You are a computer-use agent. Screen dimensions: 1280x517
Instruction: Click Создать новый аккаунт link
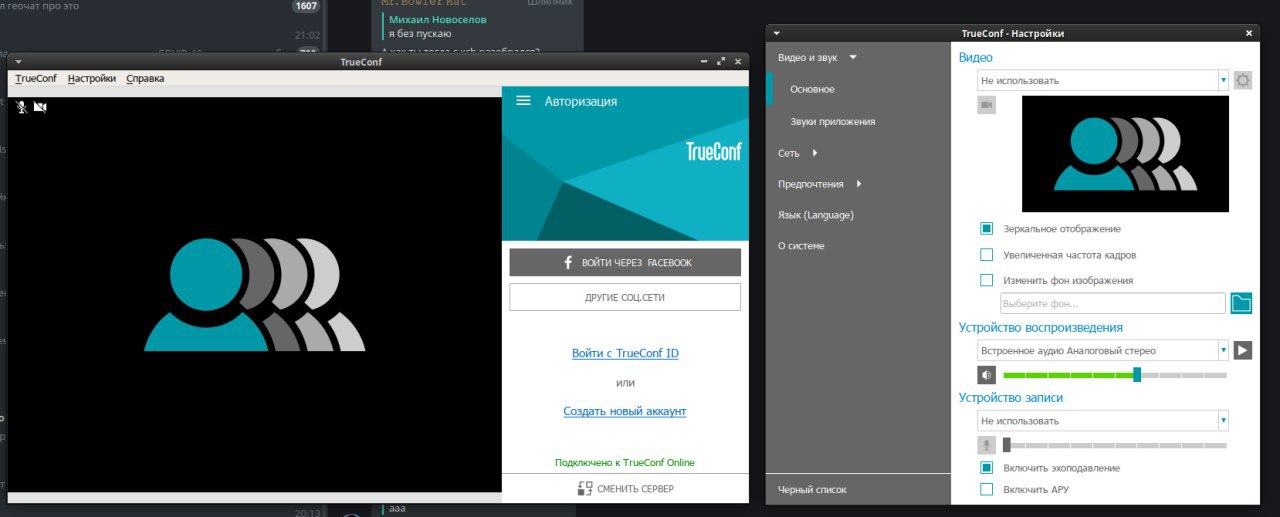(x=625, y=411)
